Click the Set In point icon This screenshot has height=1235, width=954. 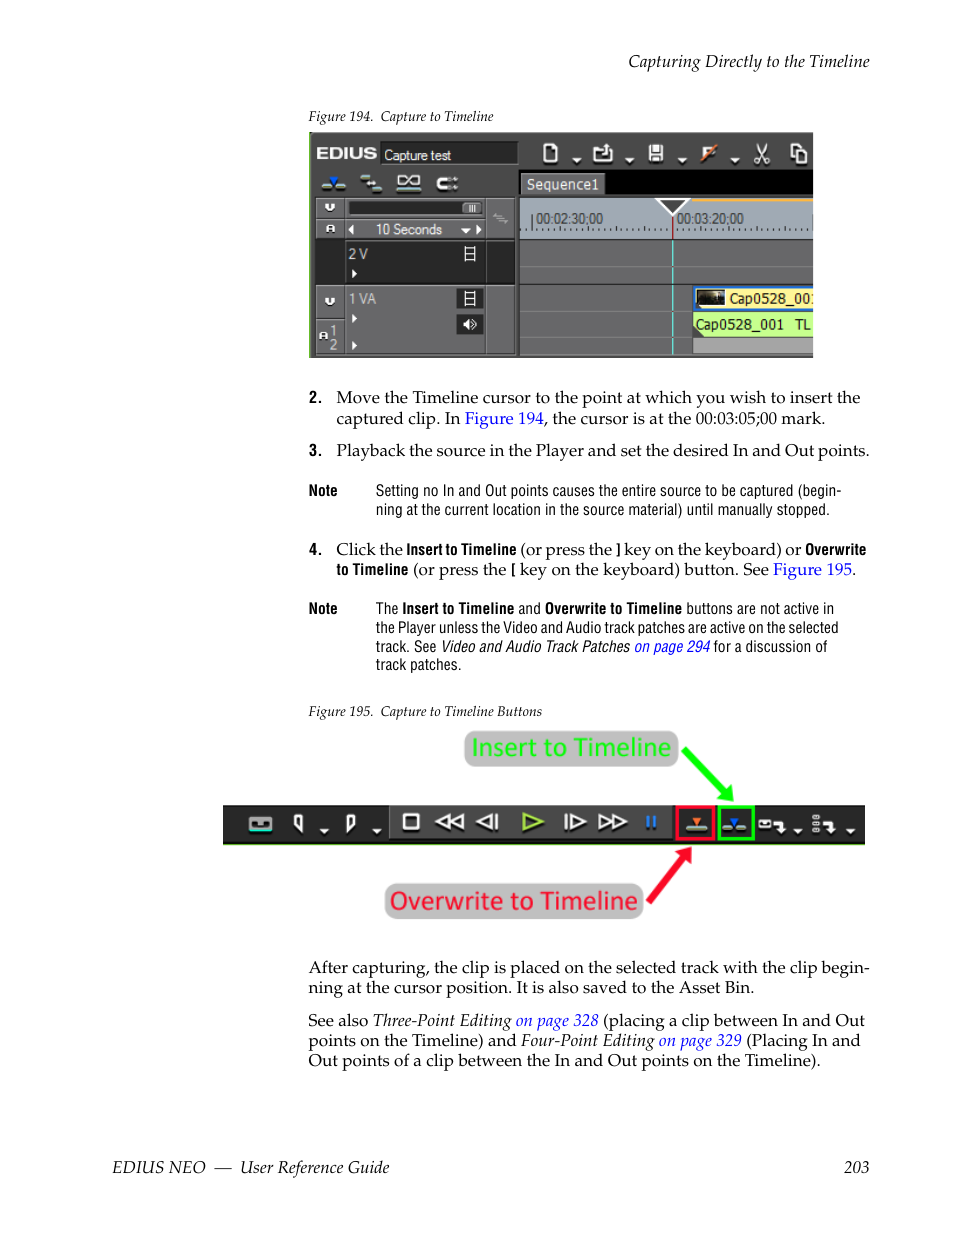coord(298,823)
